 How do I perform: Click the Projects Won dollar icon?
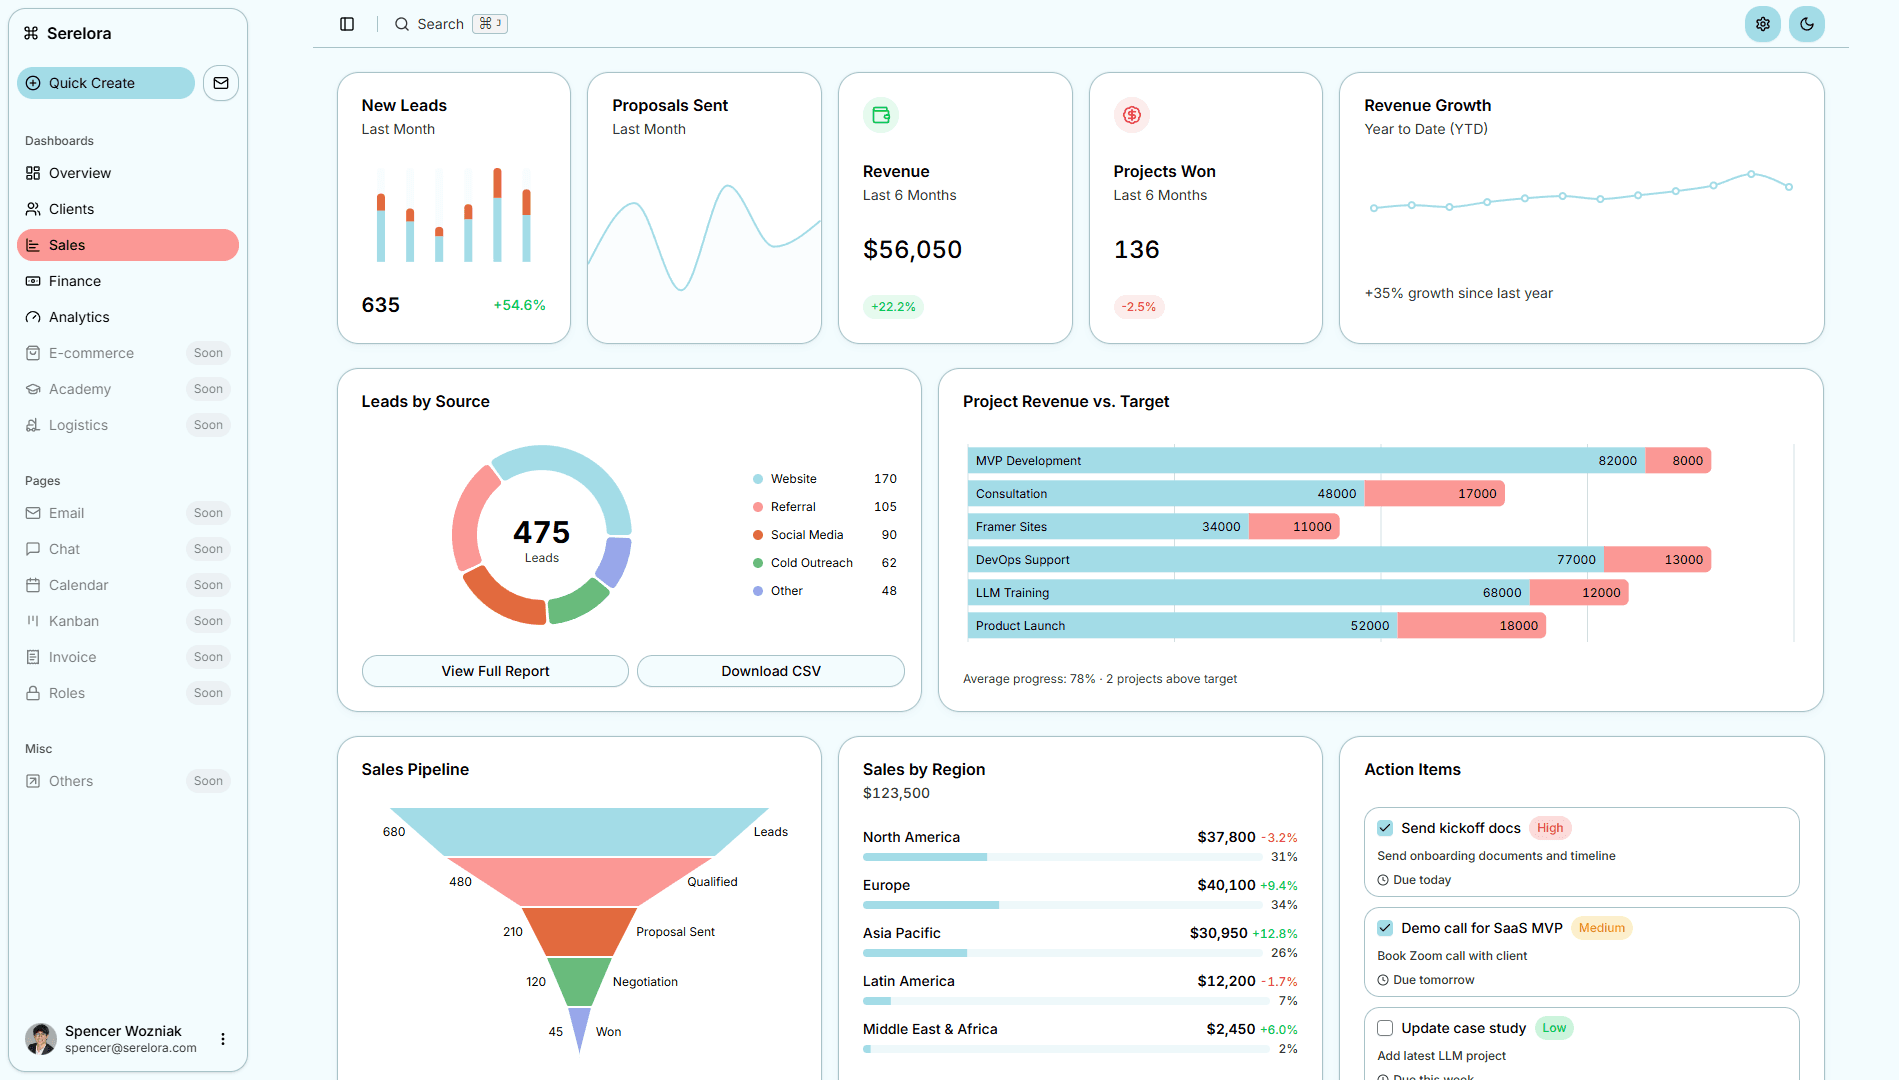coord(1131,115)
